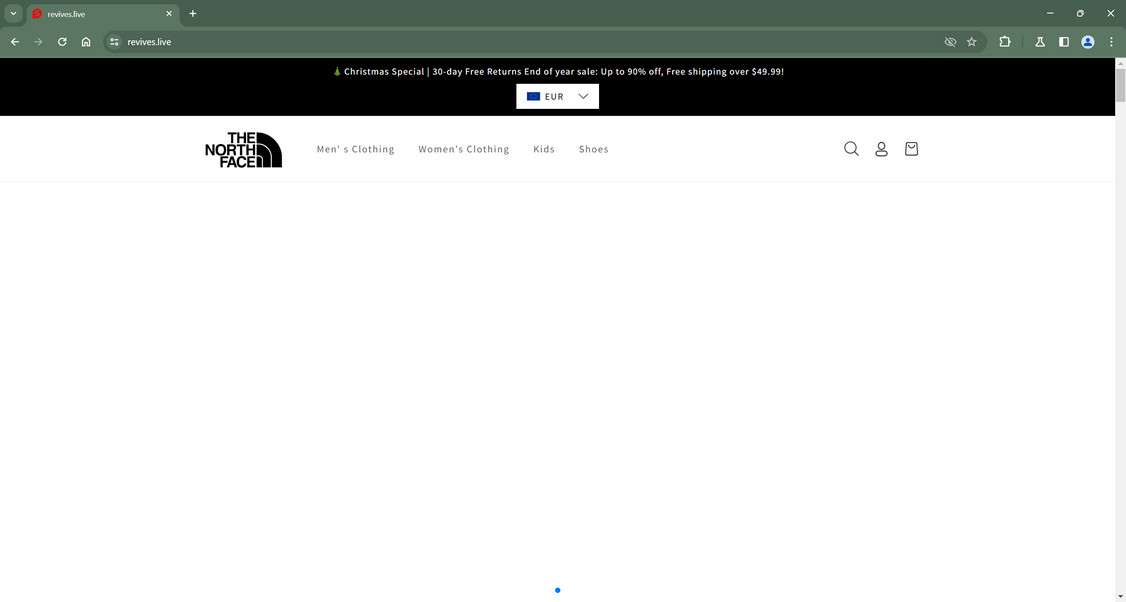Image resolution: width=1126 pixels, height=602 pixels.
Task: Open the Shoes menu item
Action: point(593,149)
